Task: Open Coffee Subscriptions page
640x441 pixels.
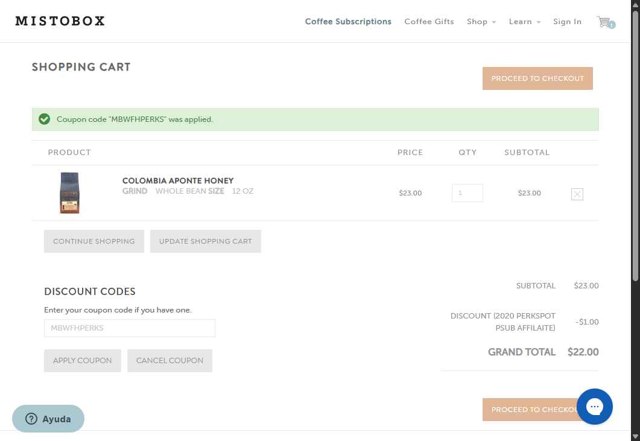Action: [348, 22]
